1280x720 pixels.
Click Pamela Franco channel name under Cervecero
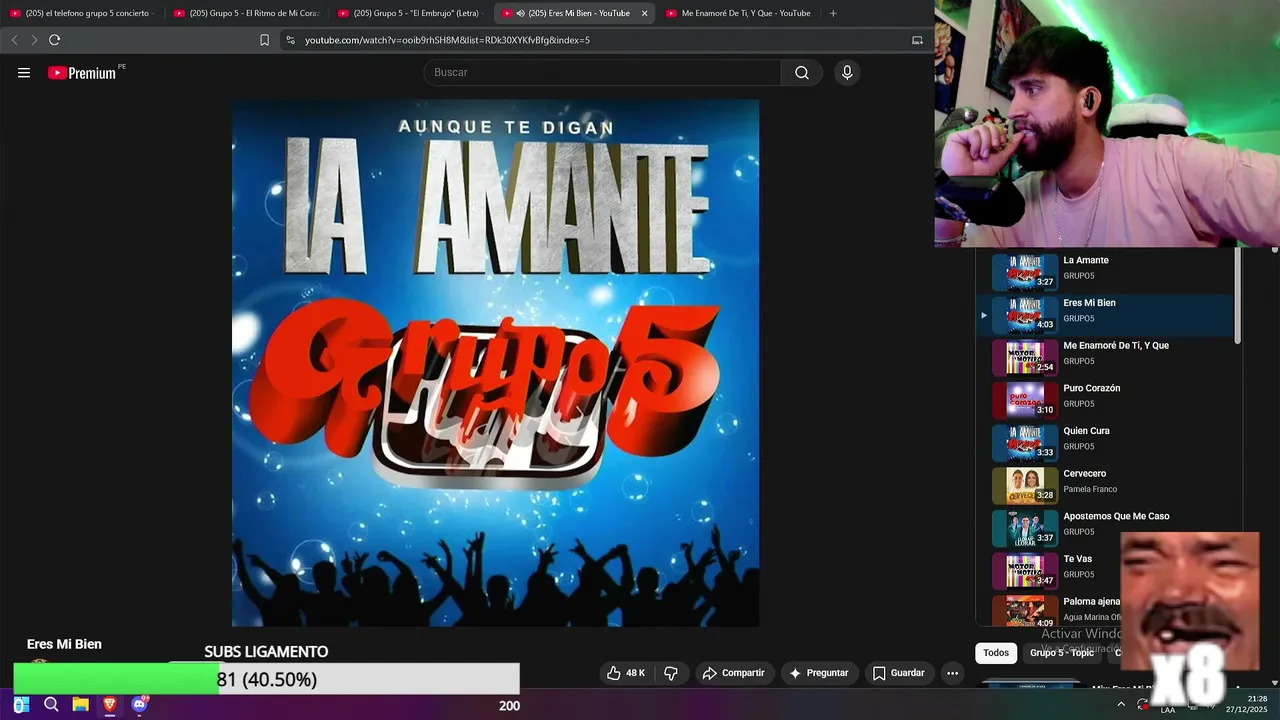[1090, 490]
